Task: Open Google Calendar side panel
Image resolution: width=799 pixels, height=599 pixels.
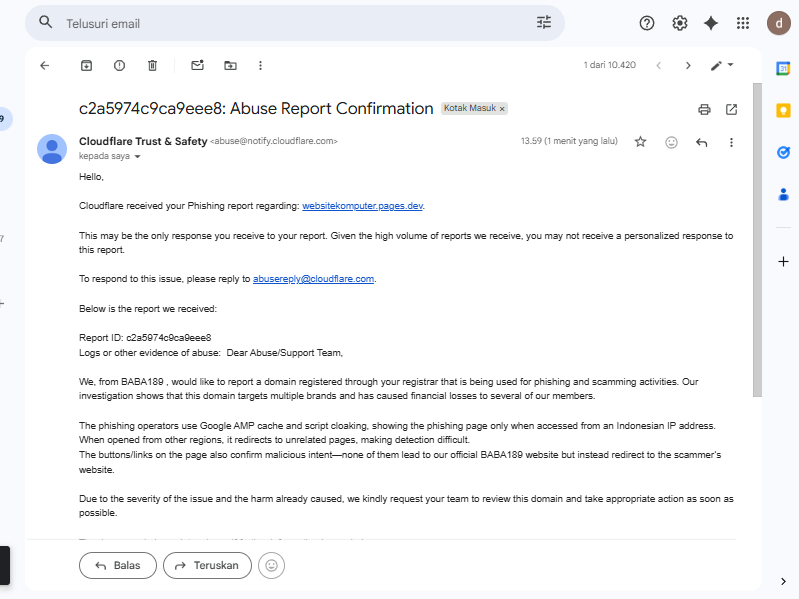Action: (x=783, y=68)
